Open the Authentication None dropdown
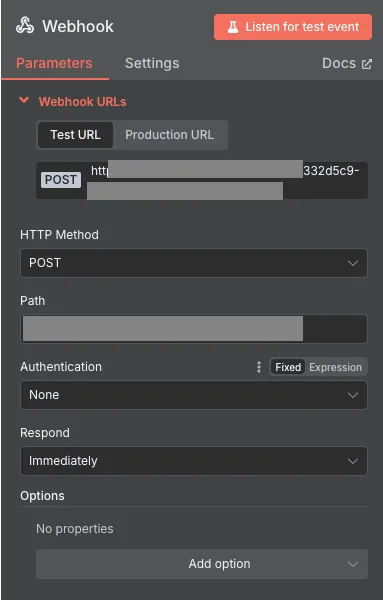 [194, 395]
